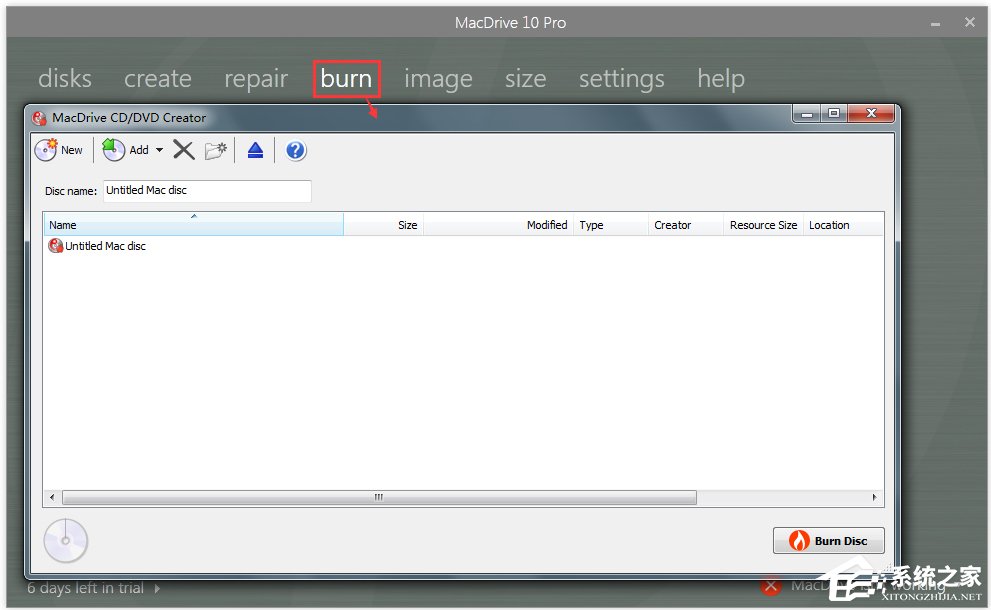Open the help tab in MacDrive
Screen dimensions: 991x610
click(x=721, y=80)
